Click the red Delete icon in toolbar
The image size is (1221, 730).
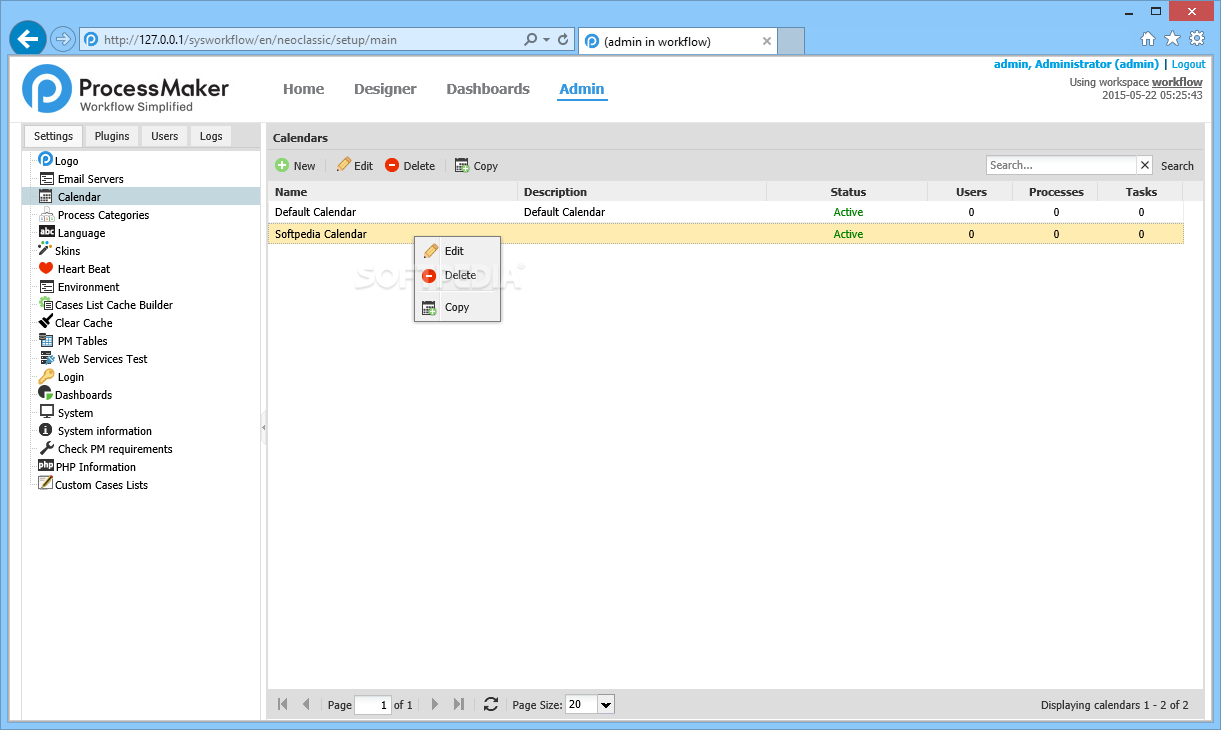[392, 165]
